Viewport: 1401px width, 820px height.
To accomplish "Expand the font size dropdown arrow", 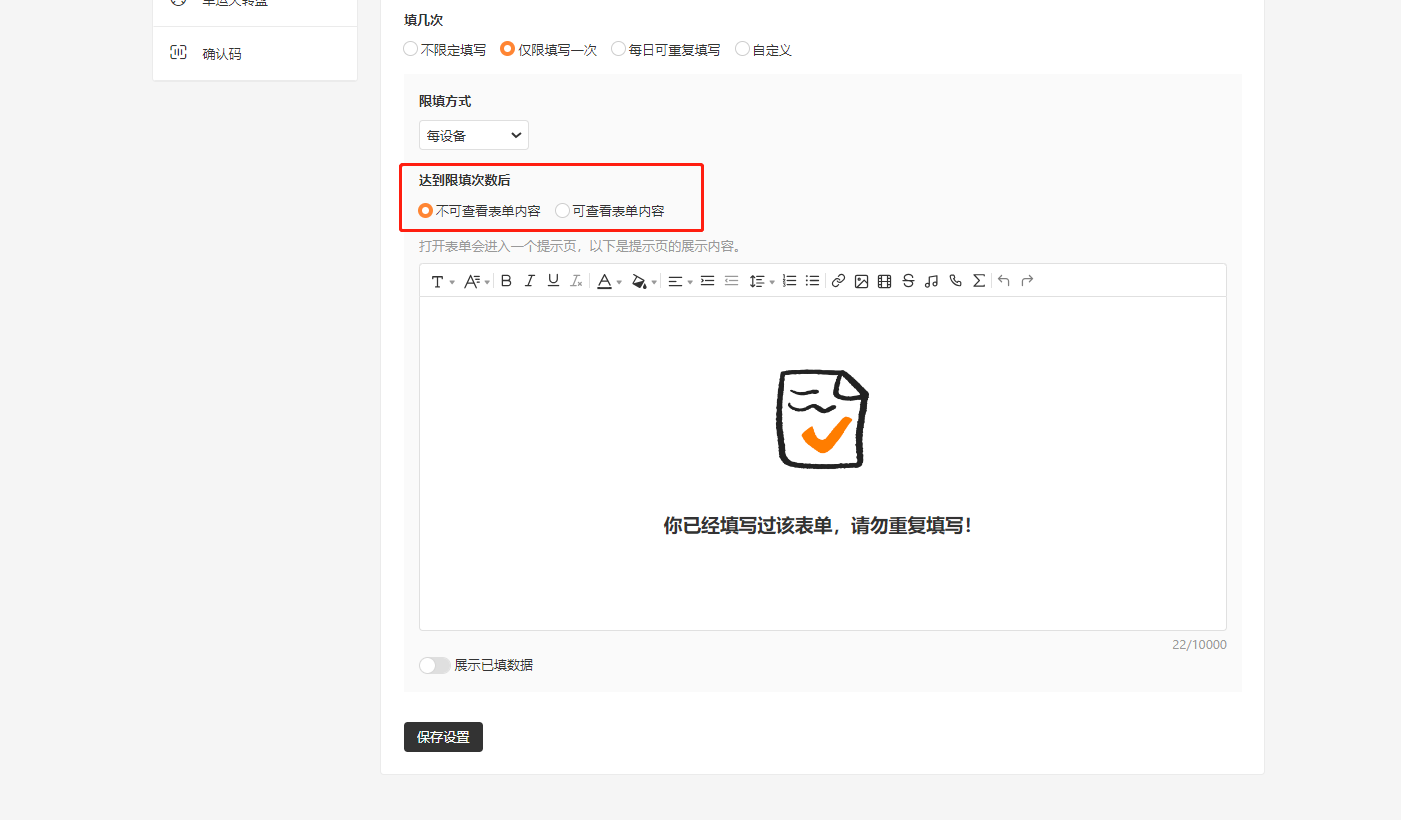I will 487,283.
